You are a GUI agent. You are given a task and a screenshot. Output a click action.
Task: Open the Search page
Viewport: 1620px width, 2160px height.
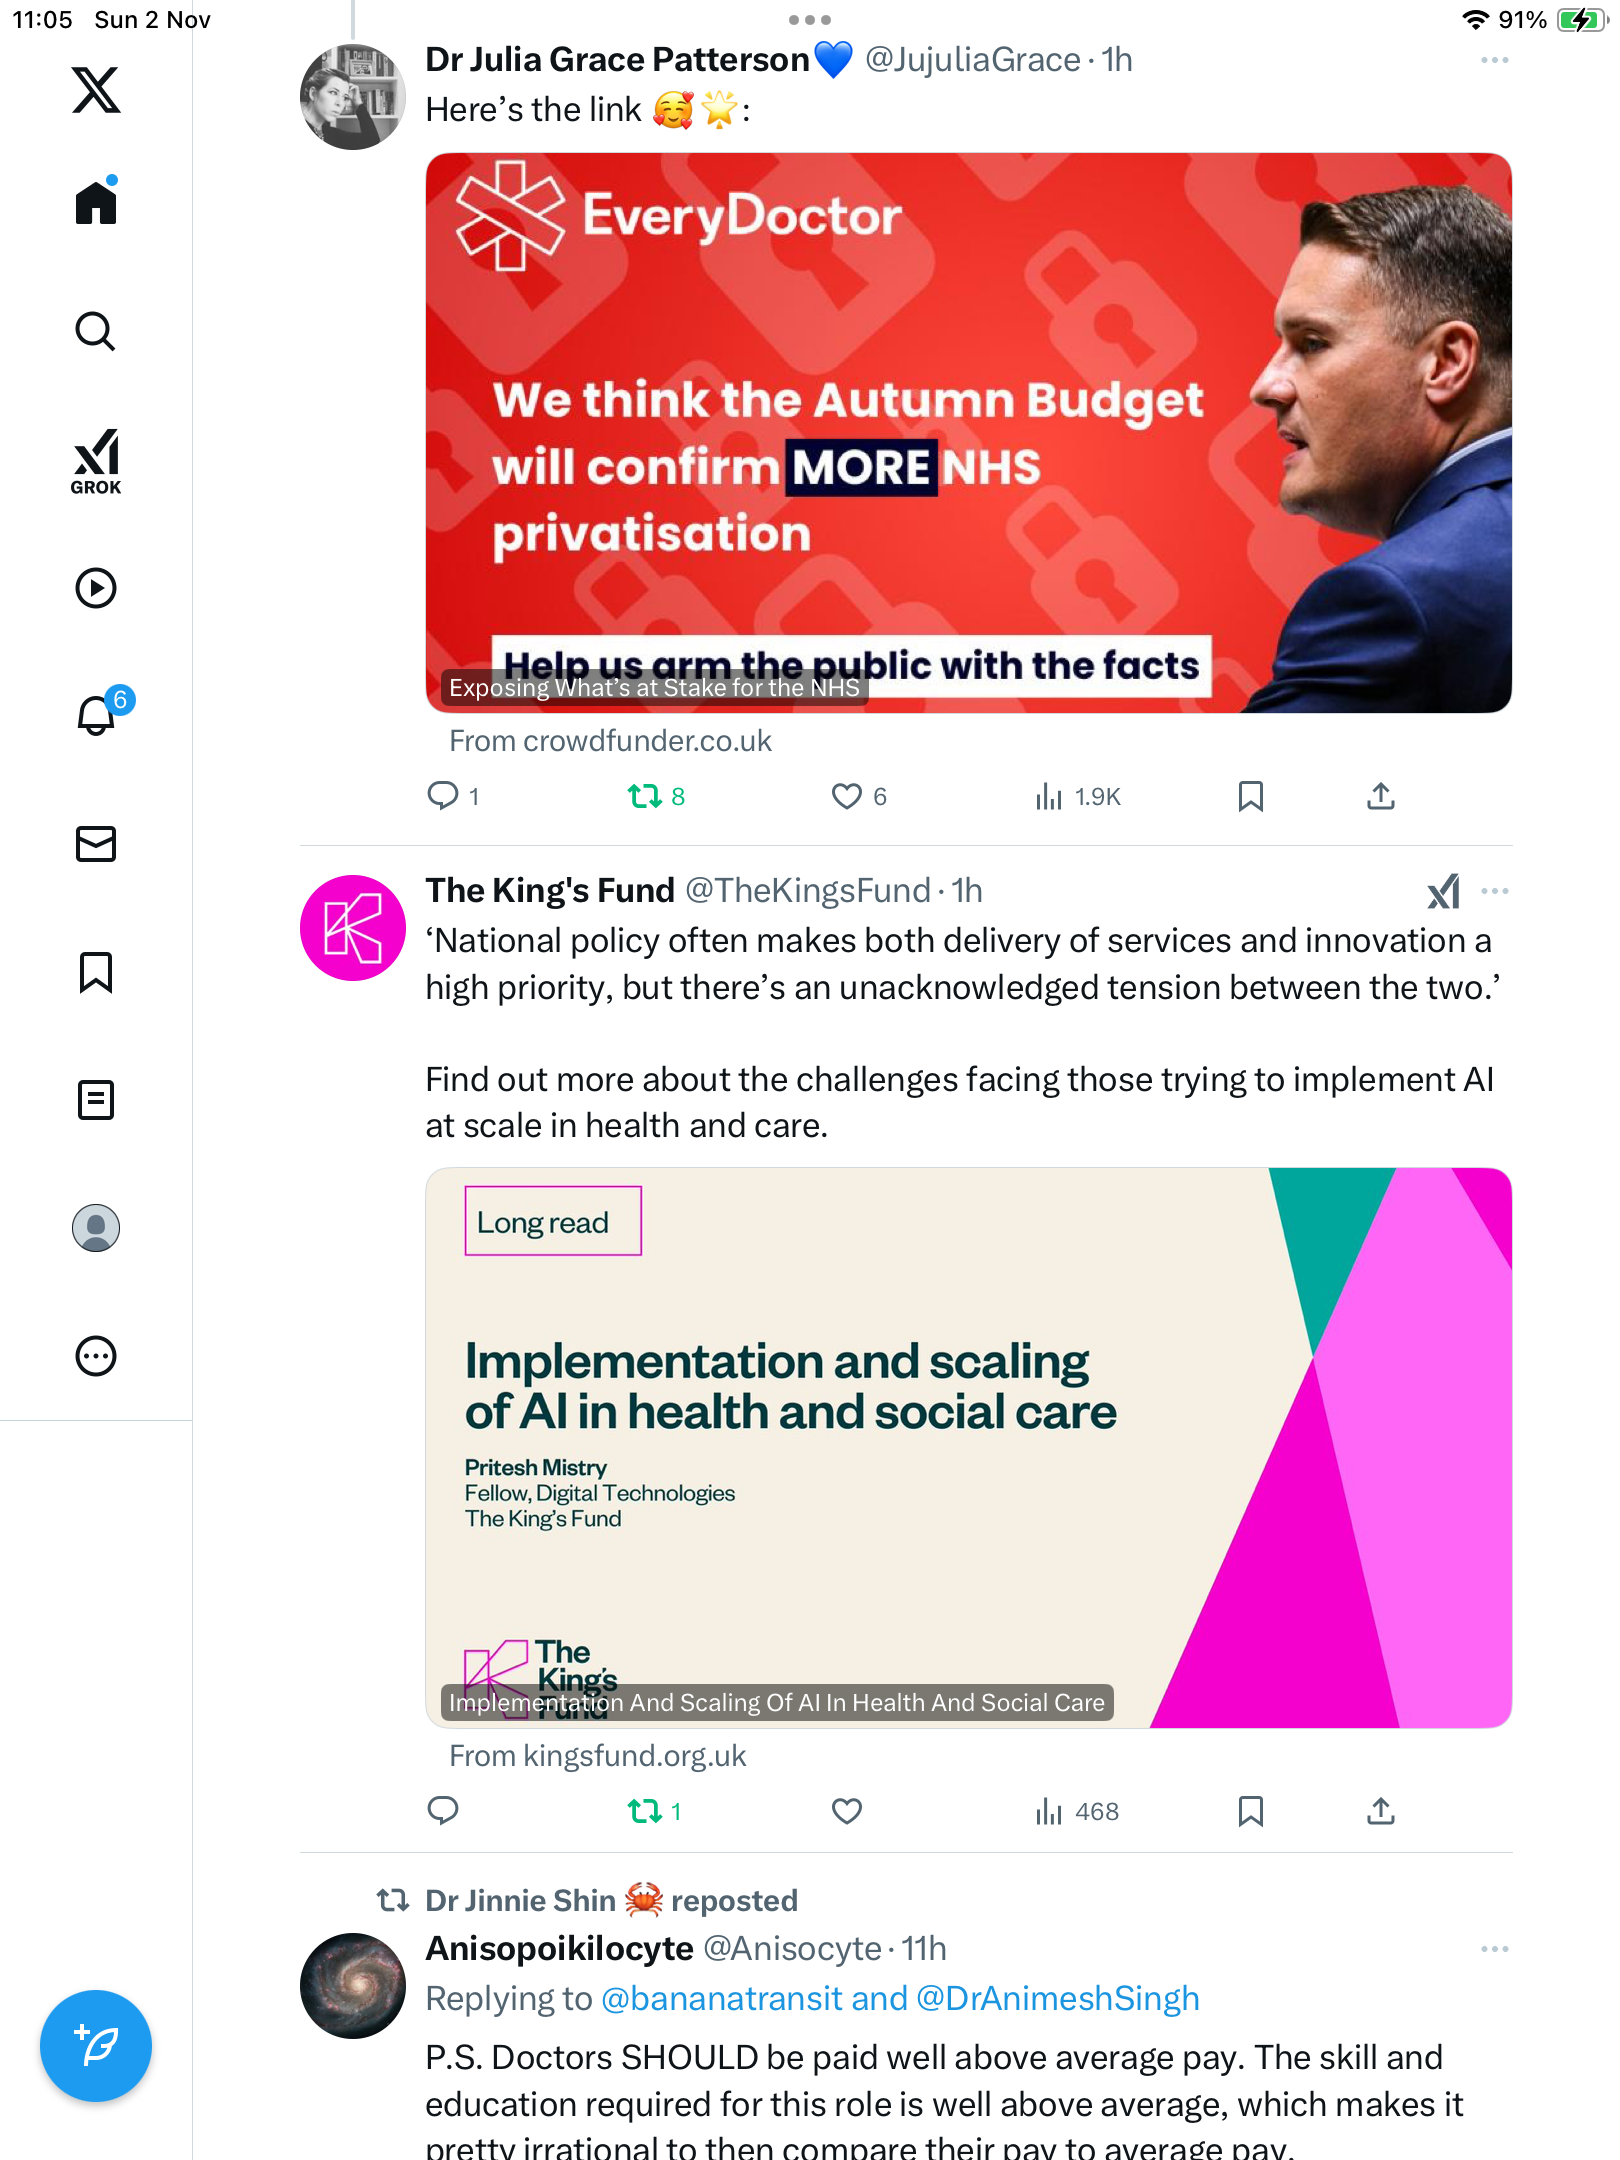pos(96,332)
